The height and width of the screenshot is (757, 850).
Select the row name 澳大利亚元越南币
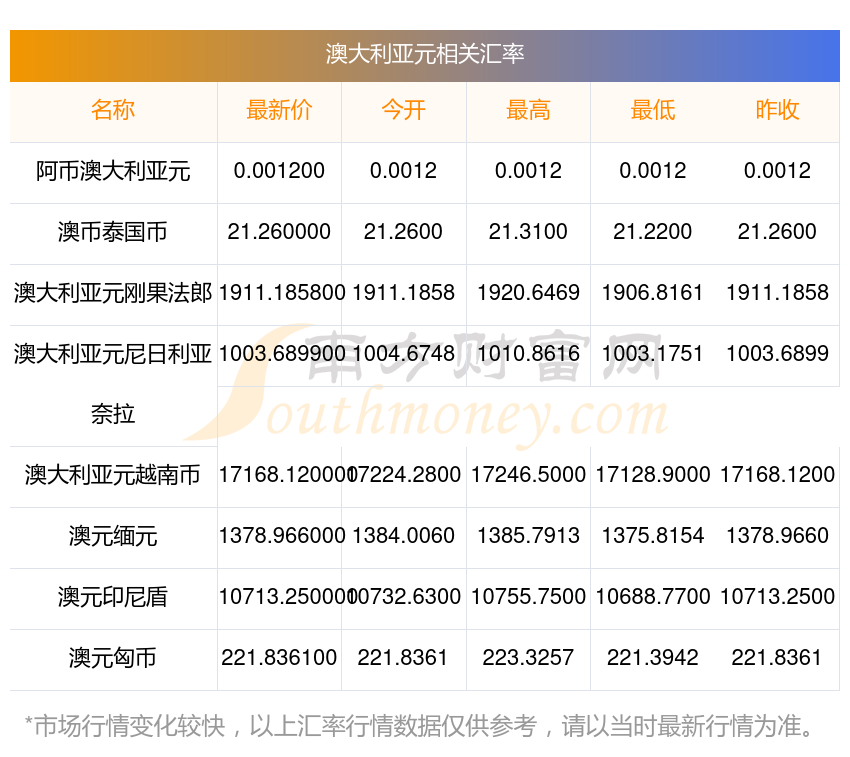click(x=113, y=476)
